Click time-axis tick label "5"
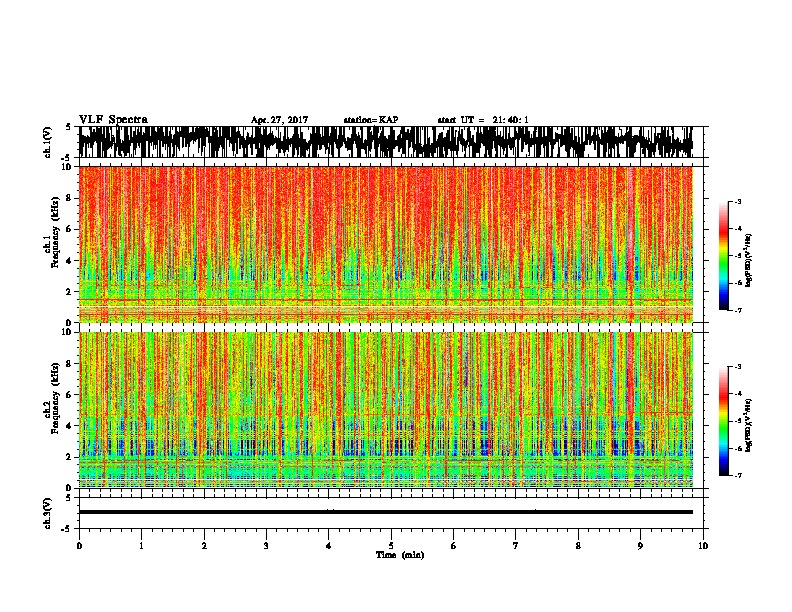This screenshot has height=612, width=792. (x=391, y=546)
